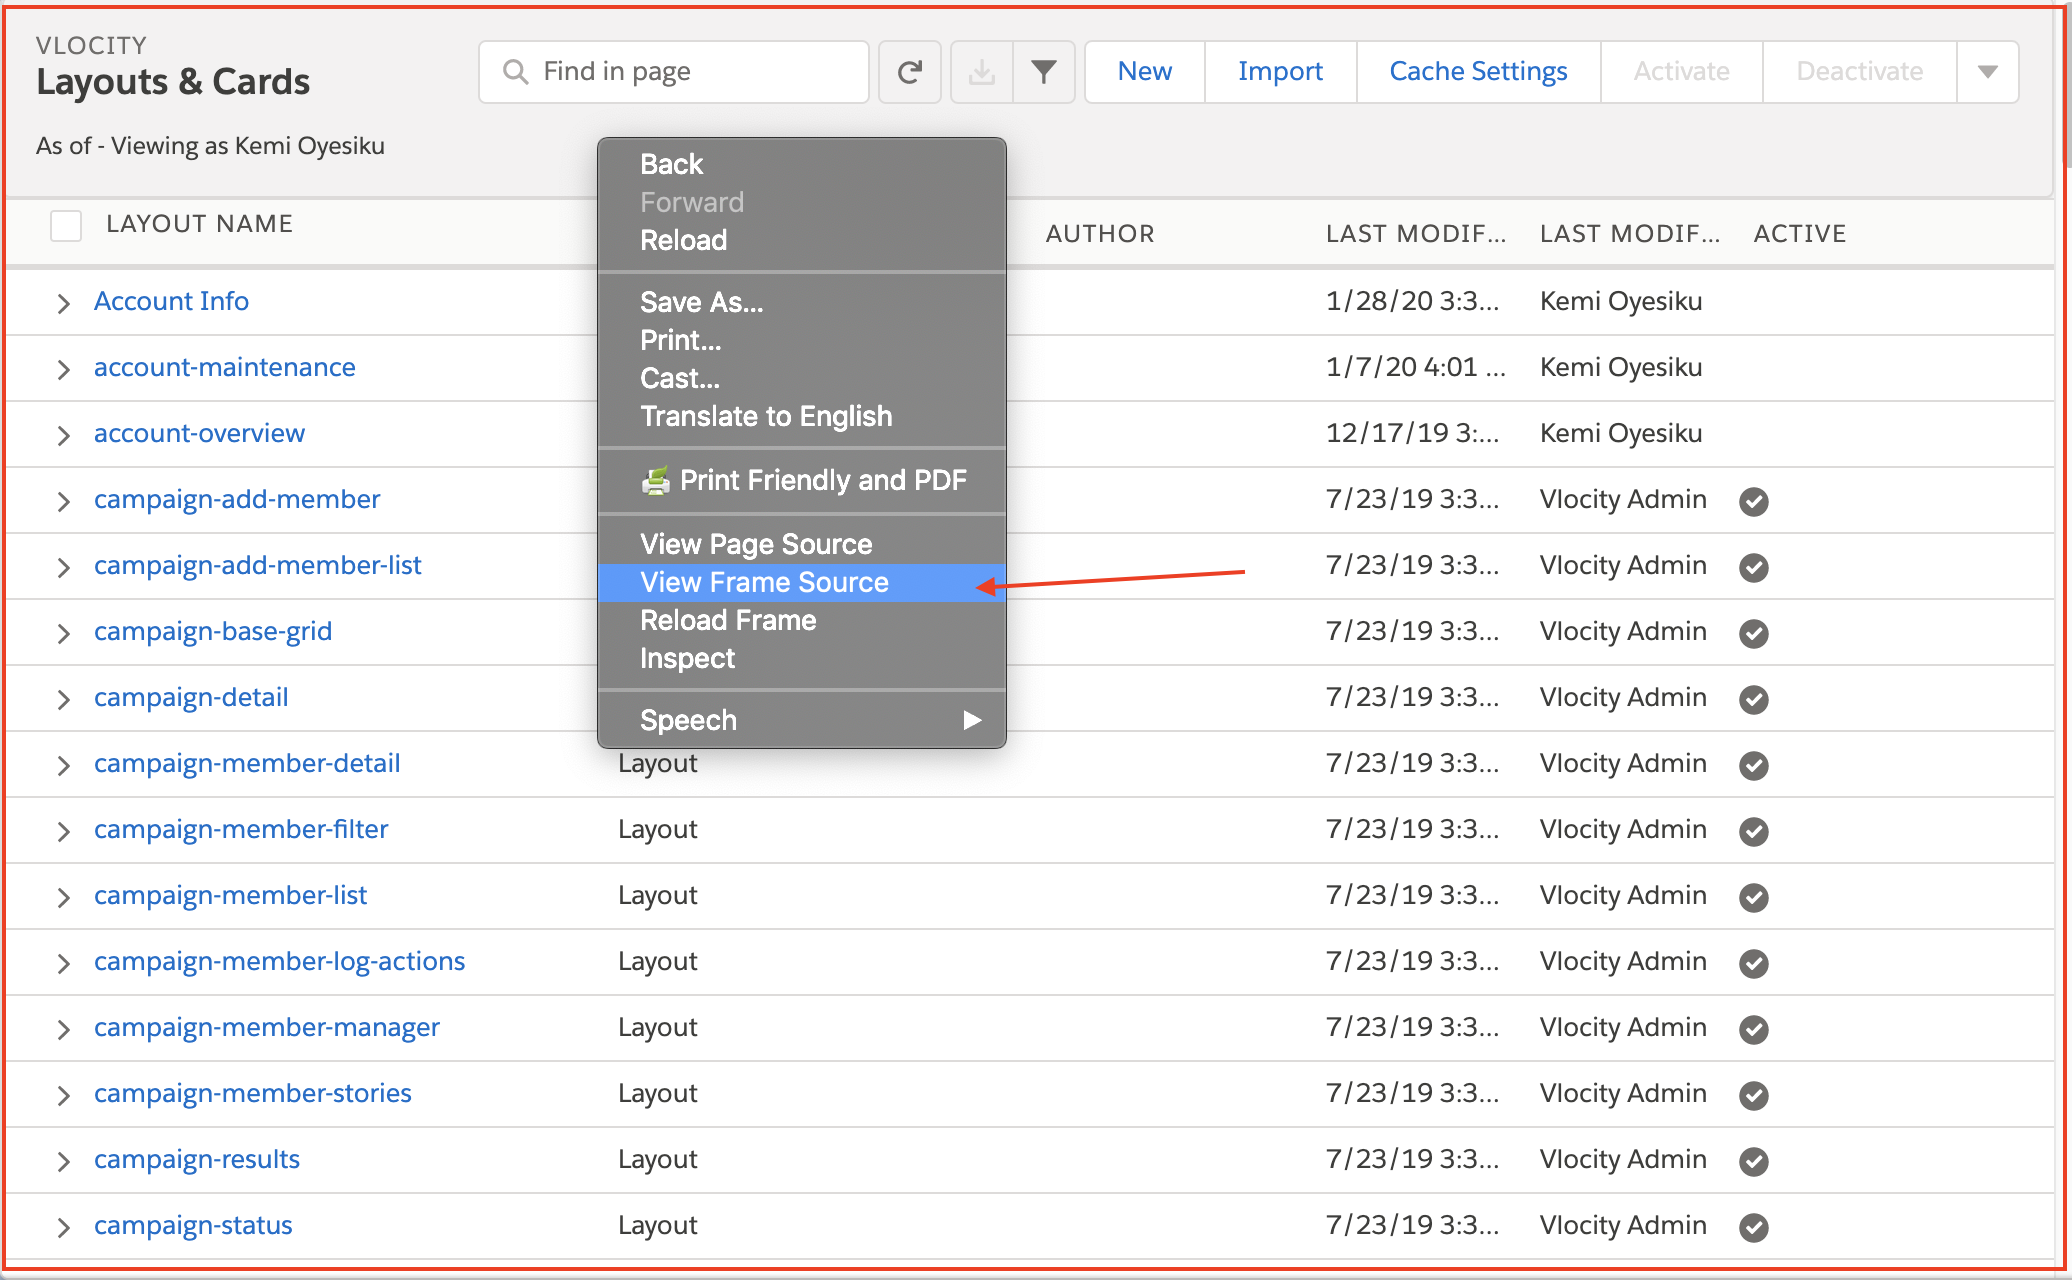Expand the Account Info row
2072x1280 pixels.
(63, 303)
